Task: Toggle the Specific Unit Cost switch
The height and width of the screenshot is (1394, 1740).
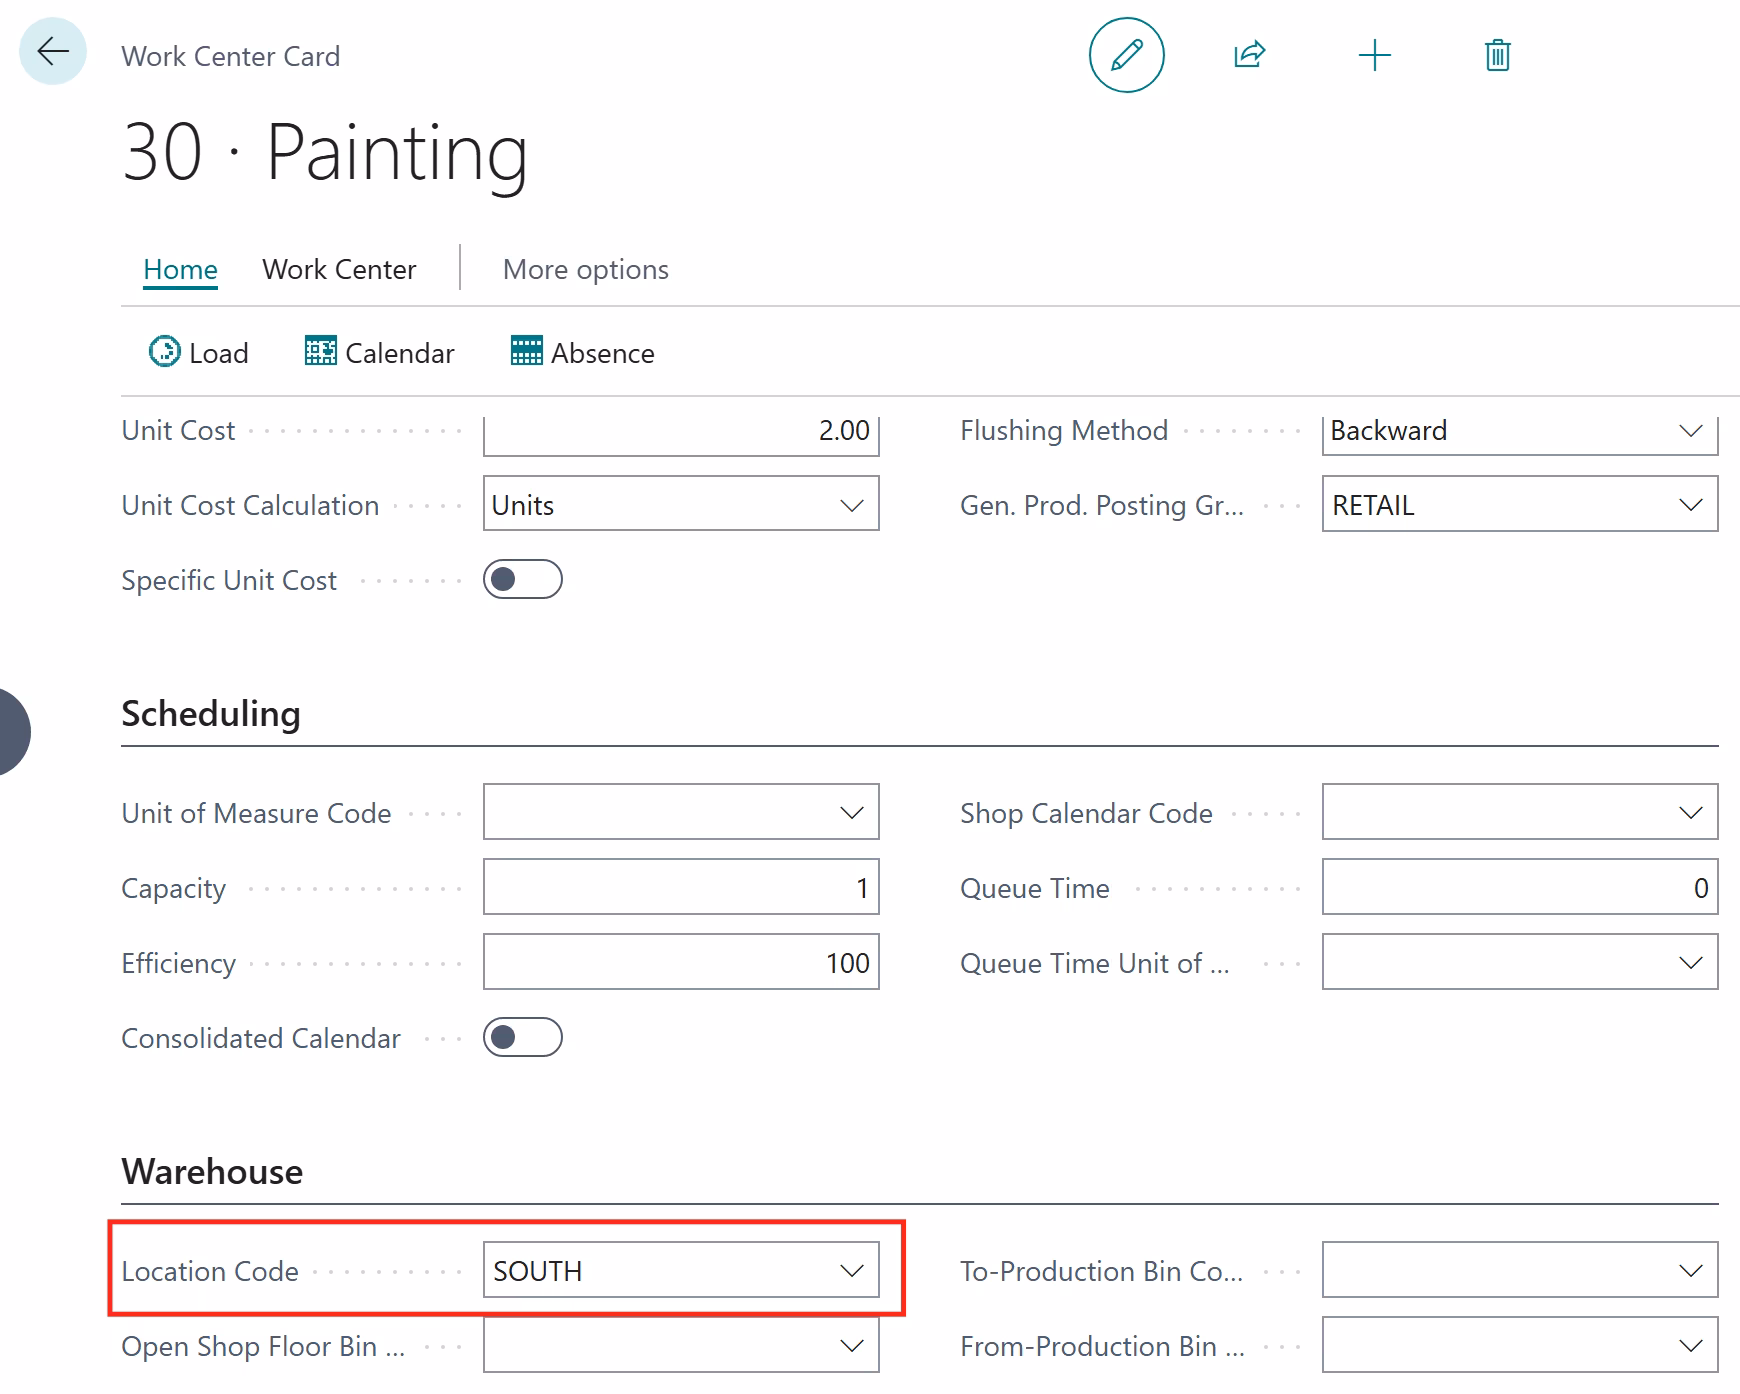Action: (x=522, y=580)
